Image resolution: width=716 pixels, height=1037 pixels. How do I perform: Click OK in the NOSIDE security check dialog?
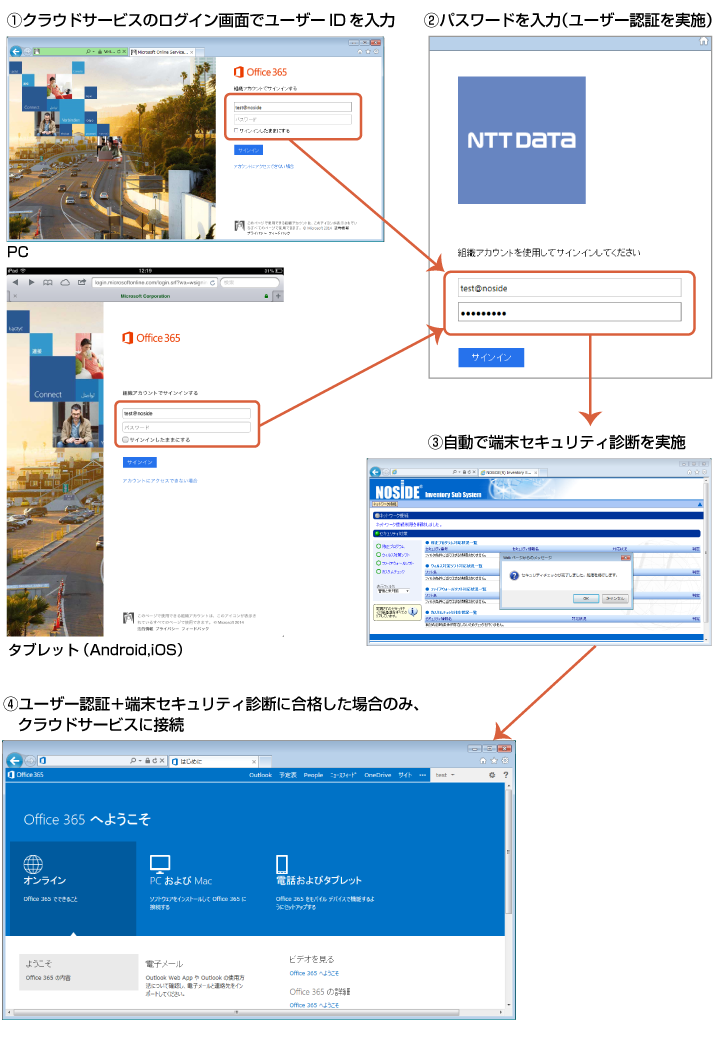point(586,598)
